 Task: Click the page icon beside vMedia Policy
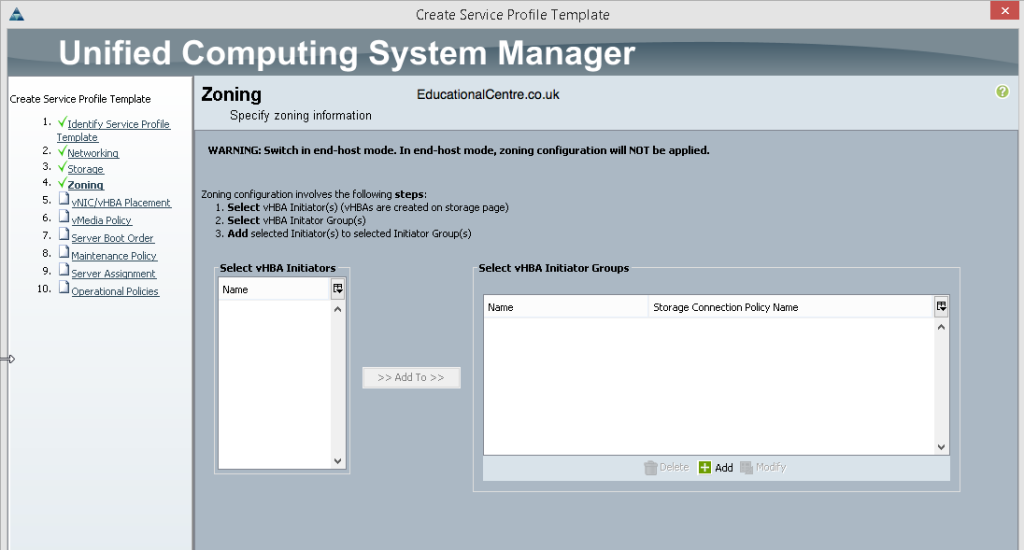click(64, 216)
